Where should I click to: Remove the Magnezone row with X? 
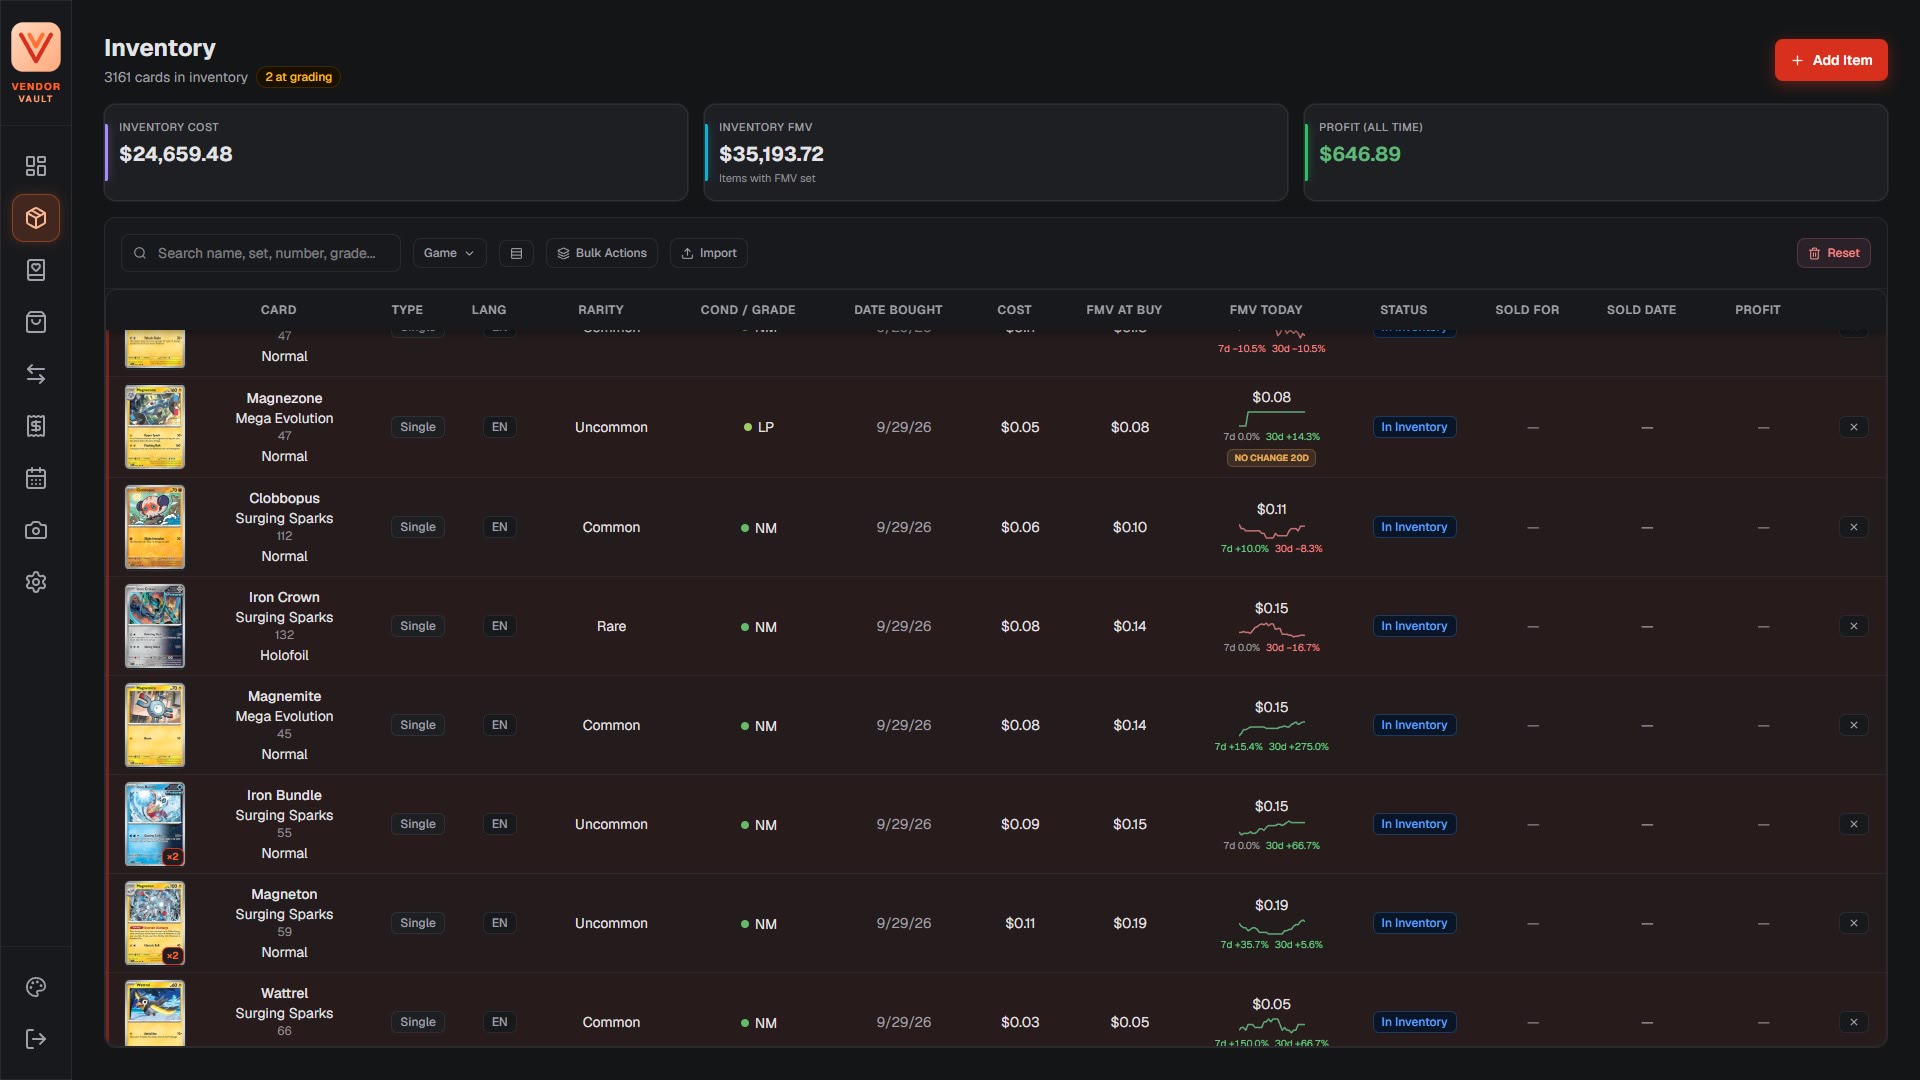pyautogui.click(x=1853, y=427)
